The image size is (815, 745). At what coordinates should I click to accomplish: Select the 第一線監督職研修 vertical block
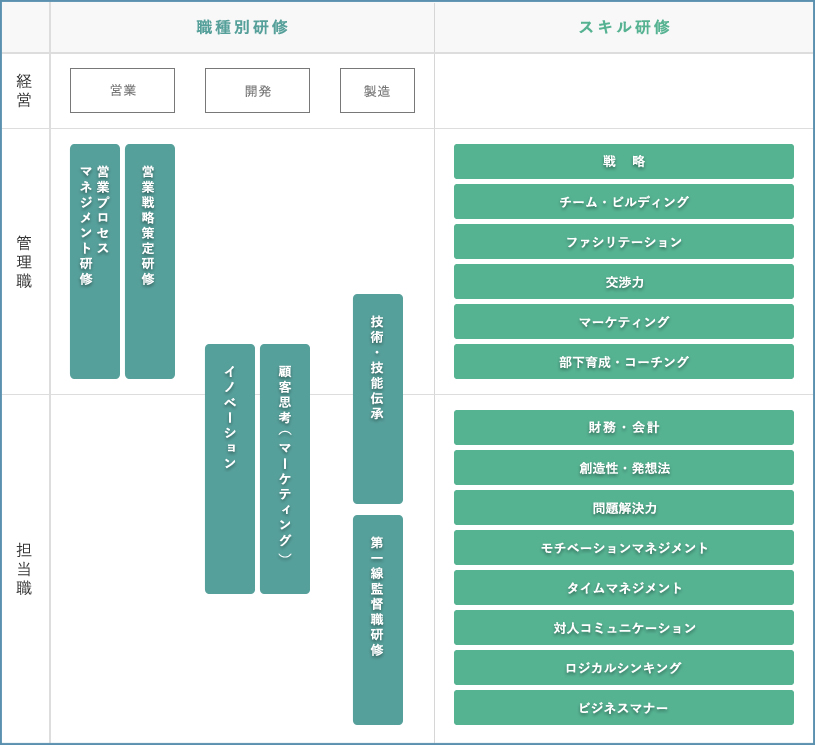click(378, 620)
